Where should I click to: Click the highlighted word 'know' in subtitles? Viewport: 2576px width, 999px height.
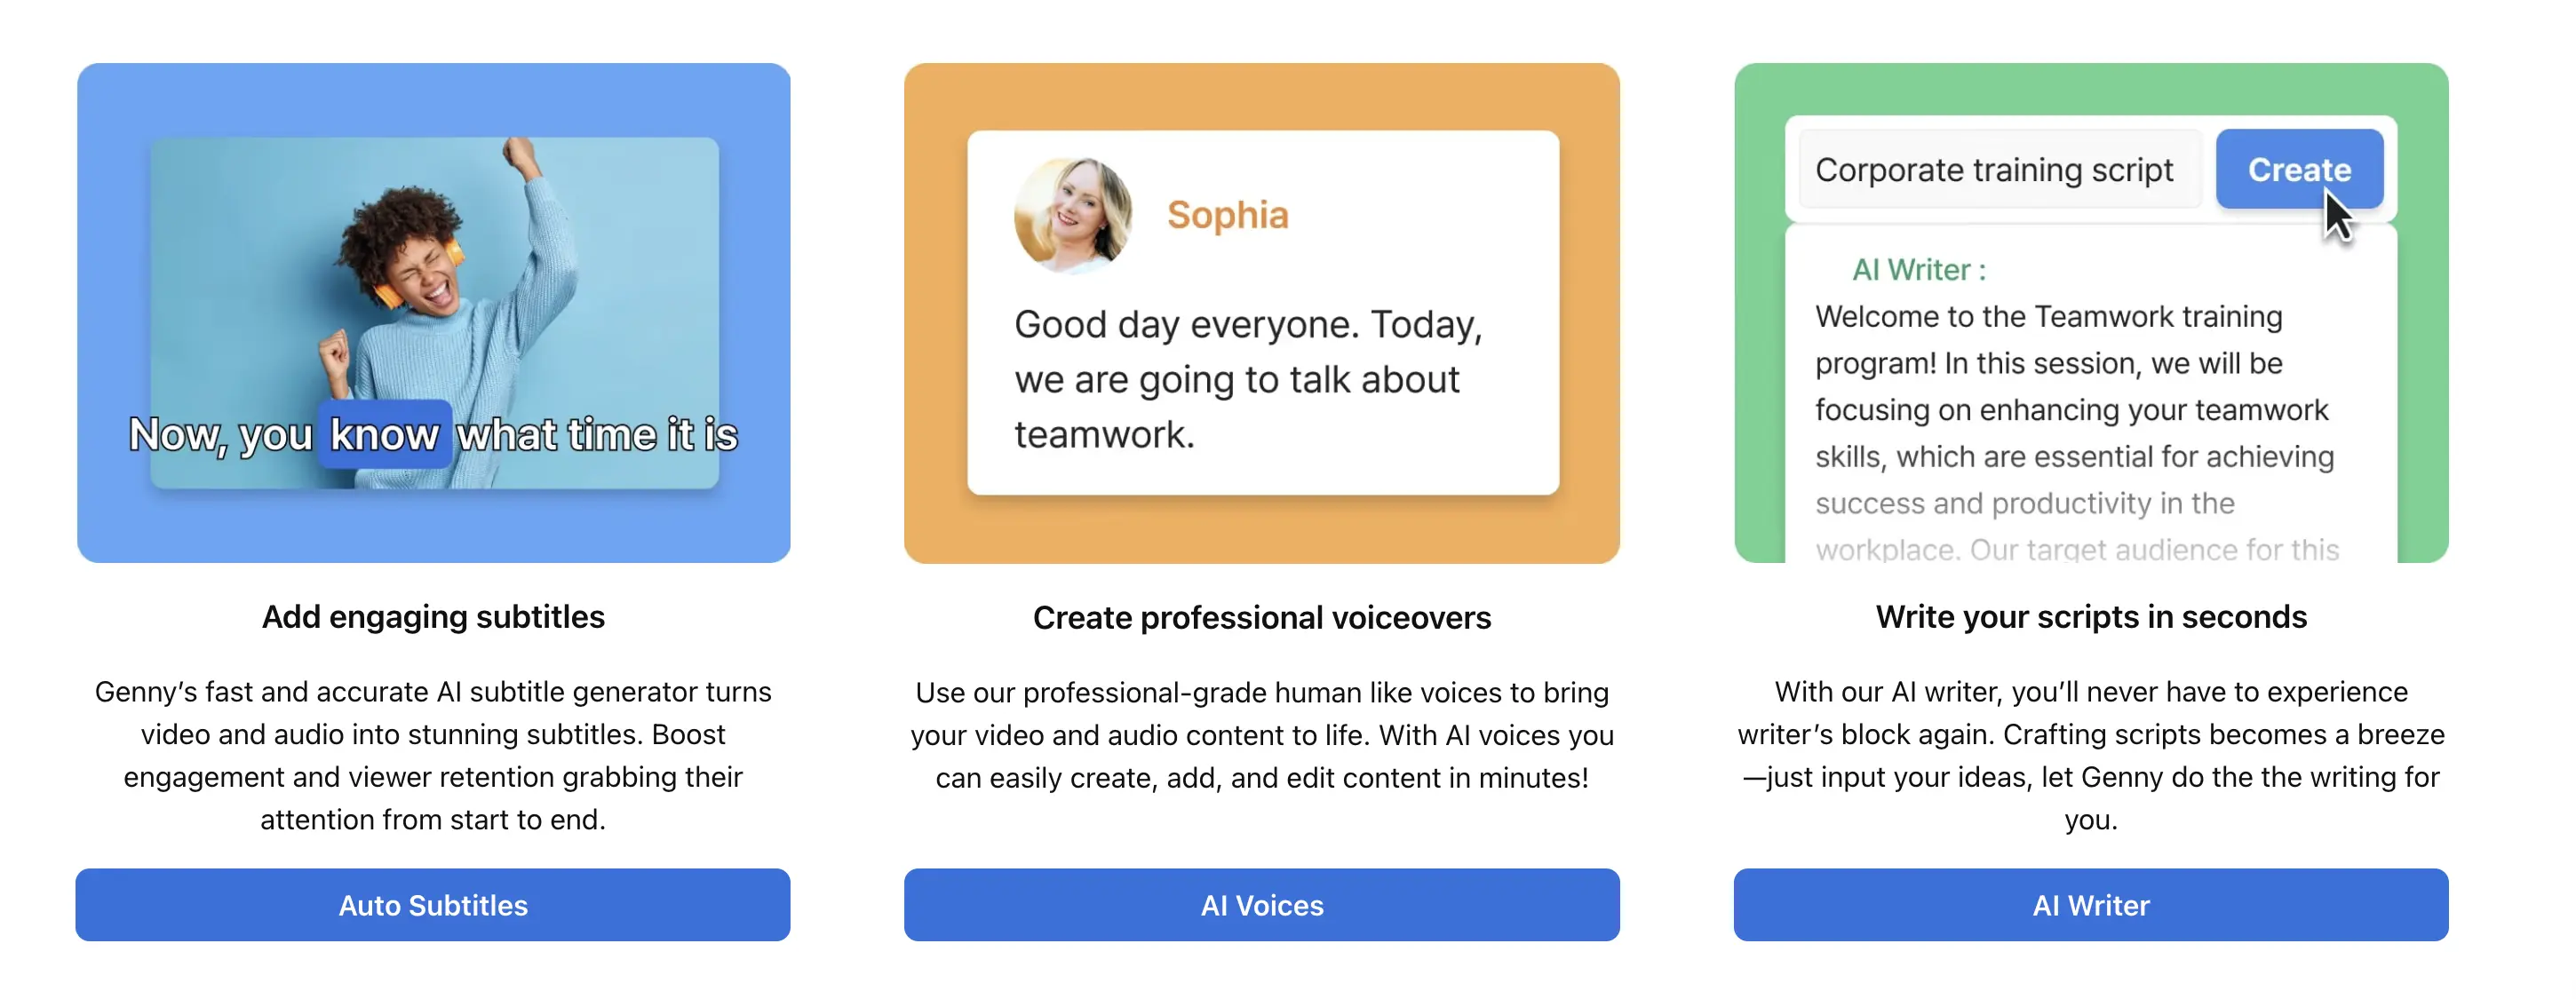point(384,434)
